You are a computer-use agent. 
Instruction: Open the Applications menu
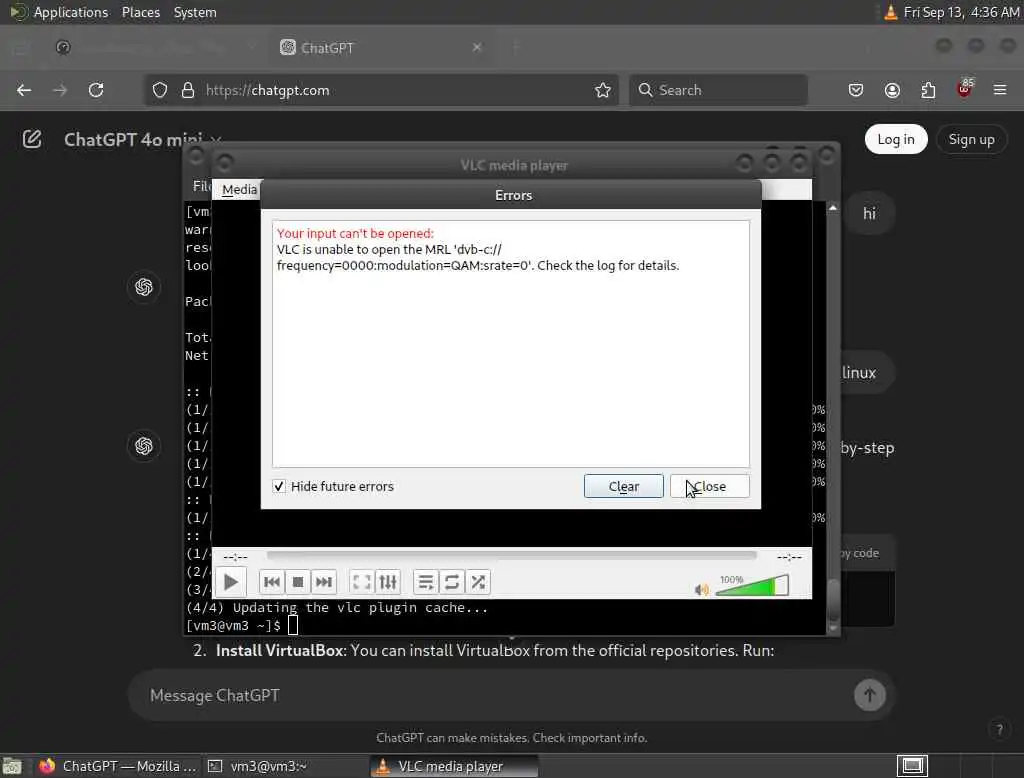(x=71, y=12)
